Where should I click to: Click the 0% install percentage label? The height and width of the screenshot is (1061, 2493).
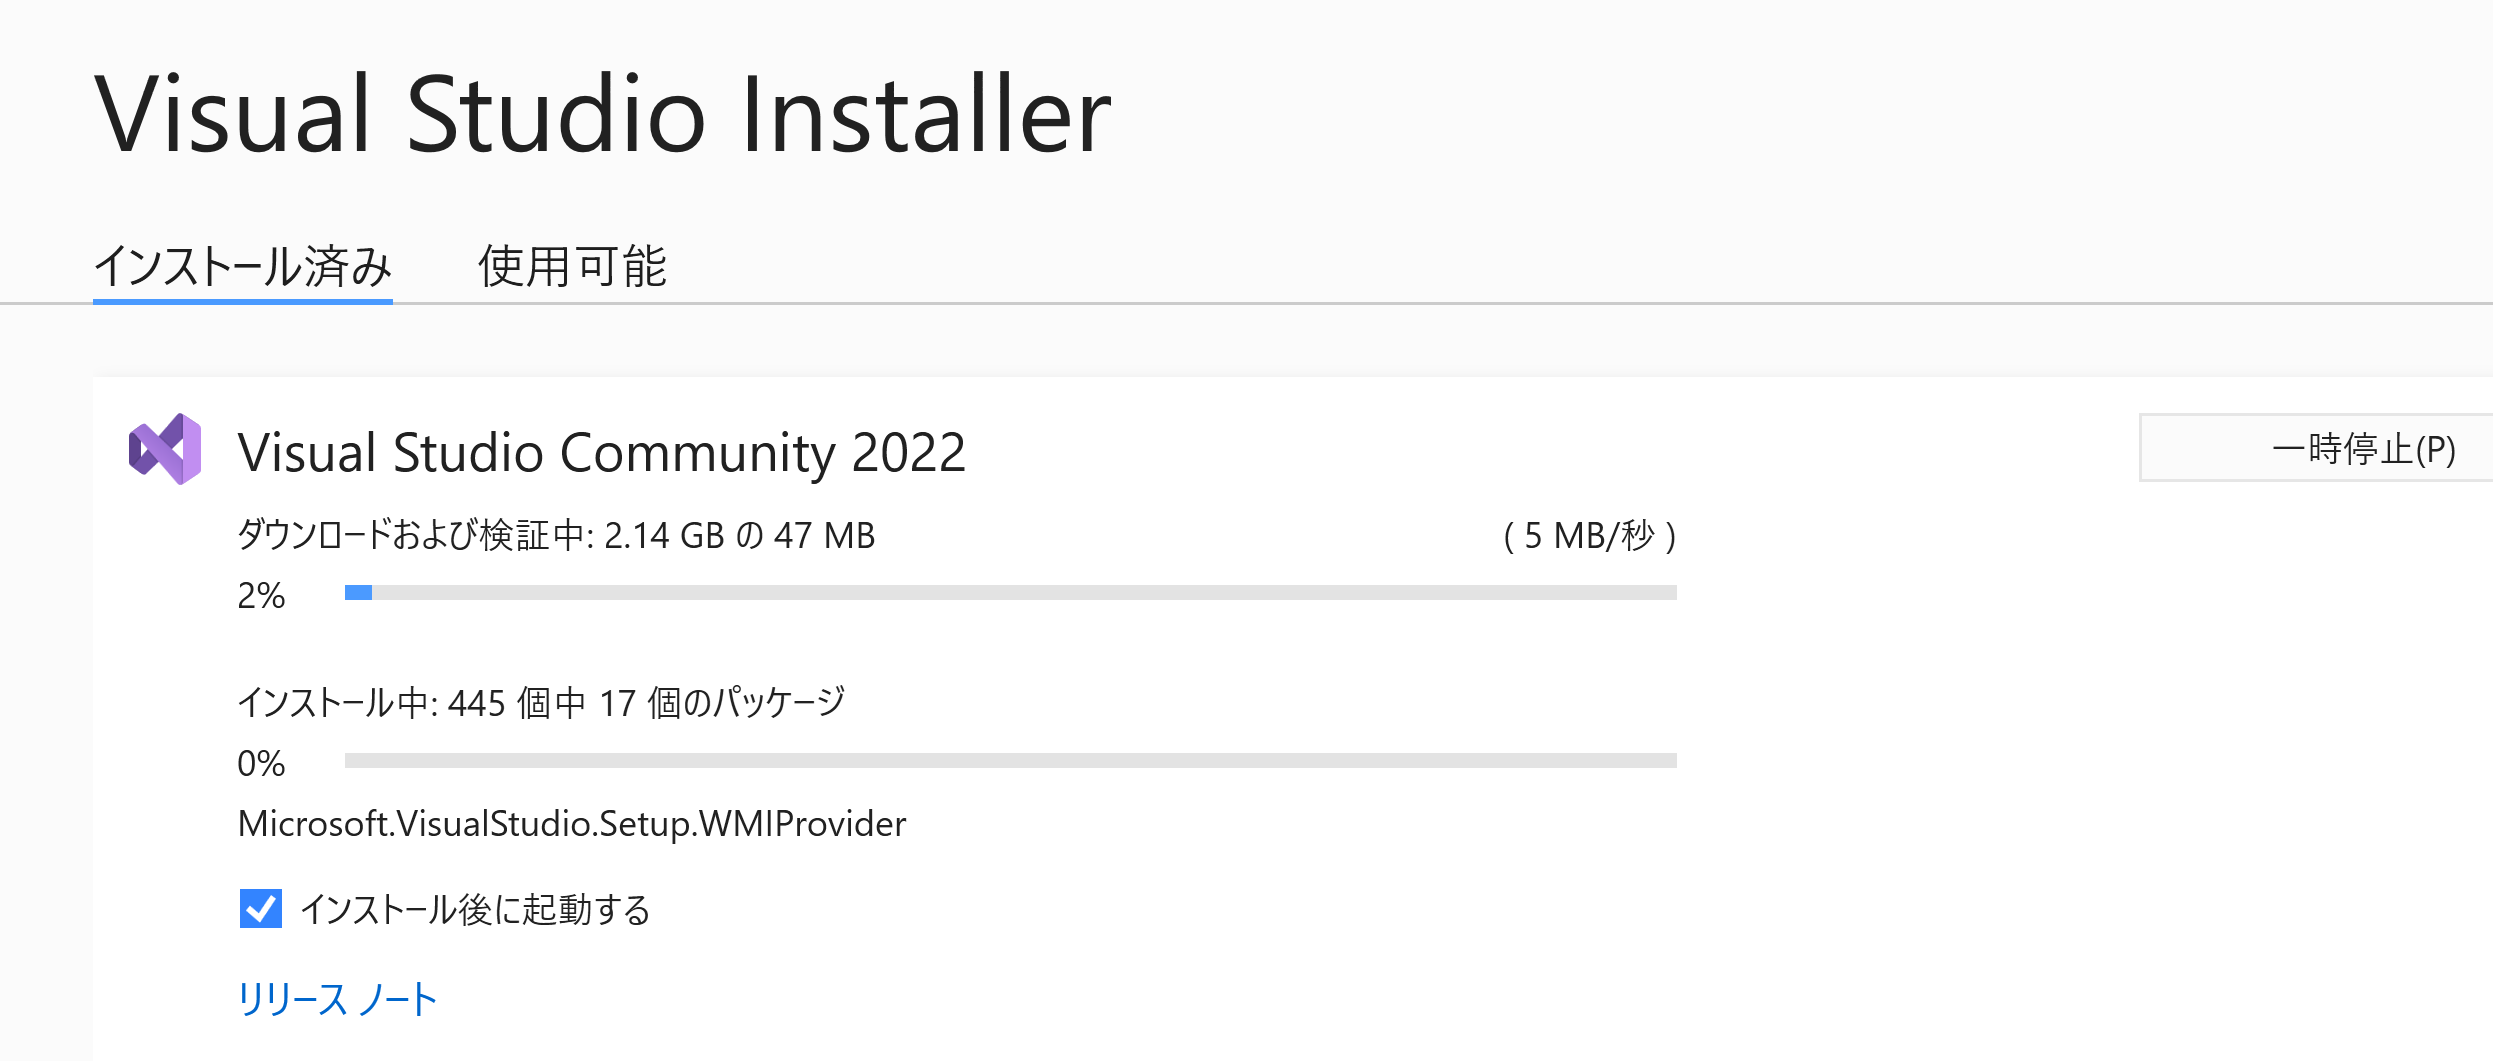pyautogui.click(x=261, y=764)
